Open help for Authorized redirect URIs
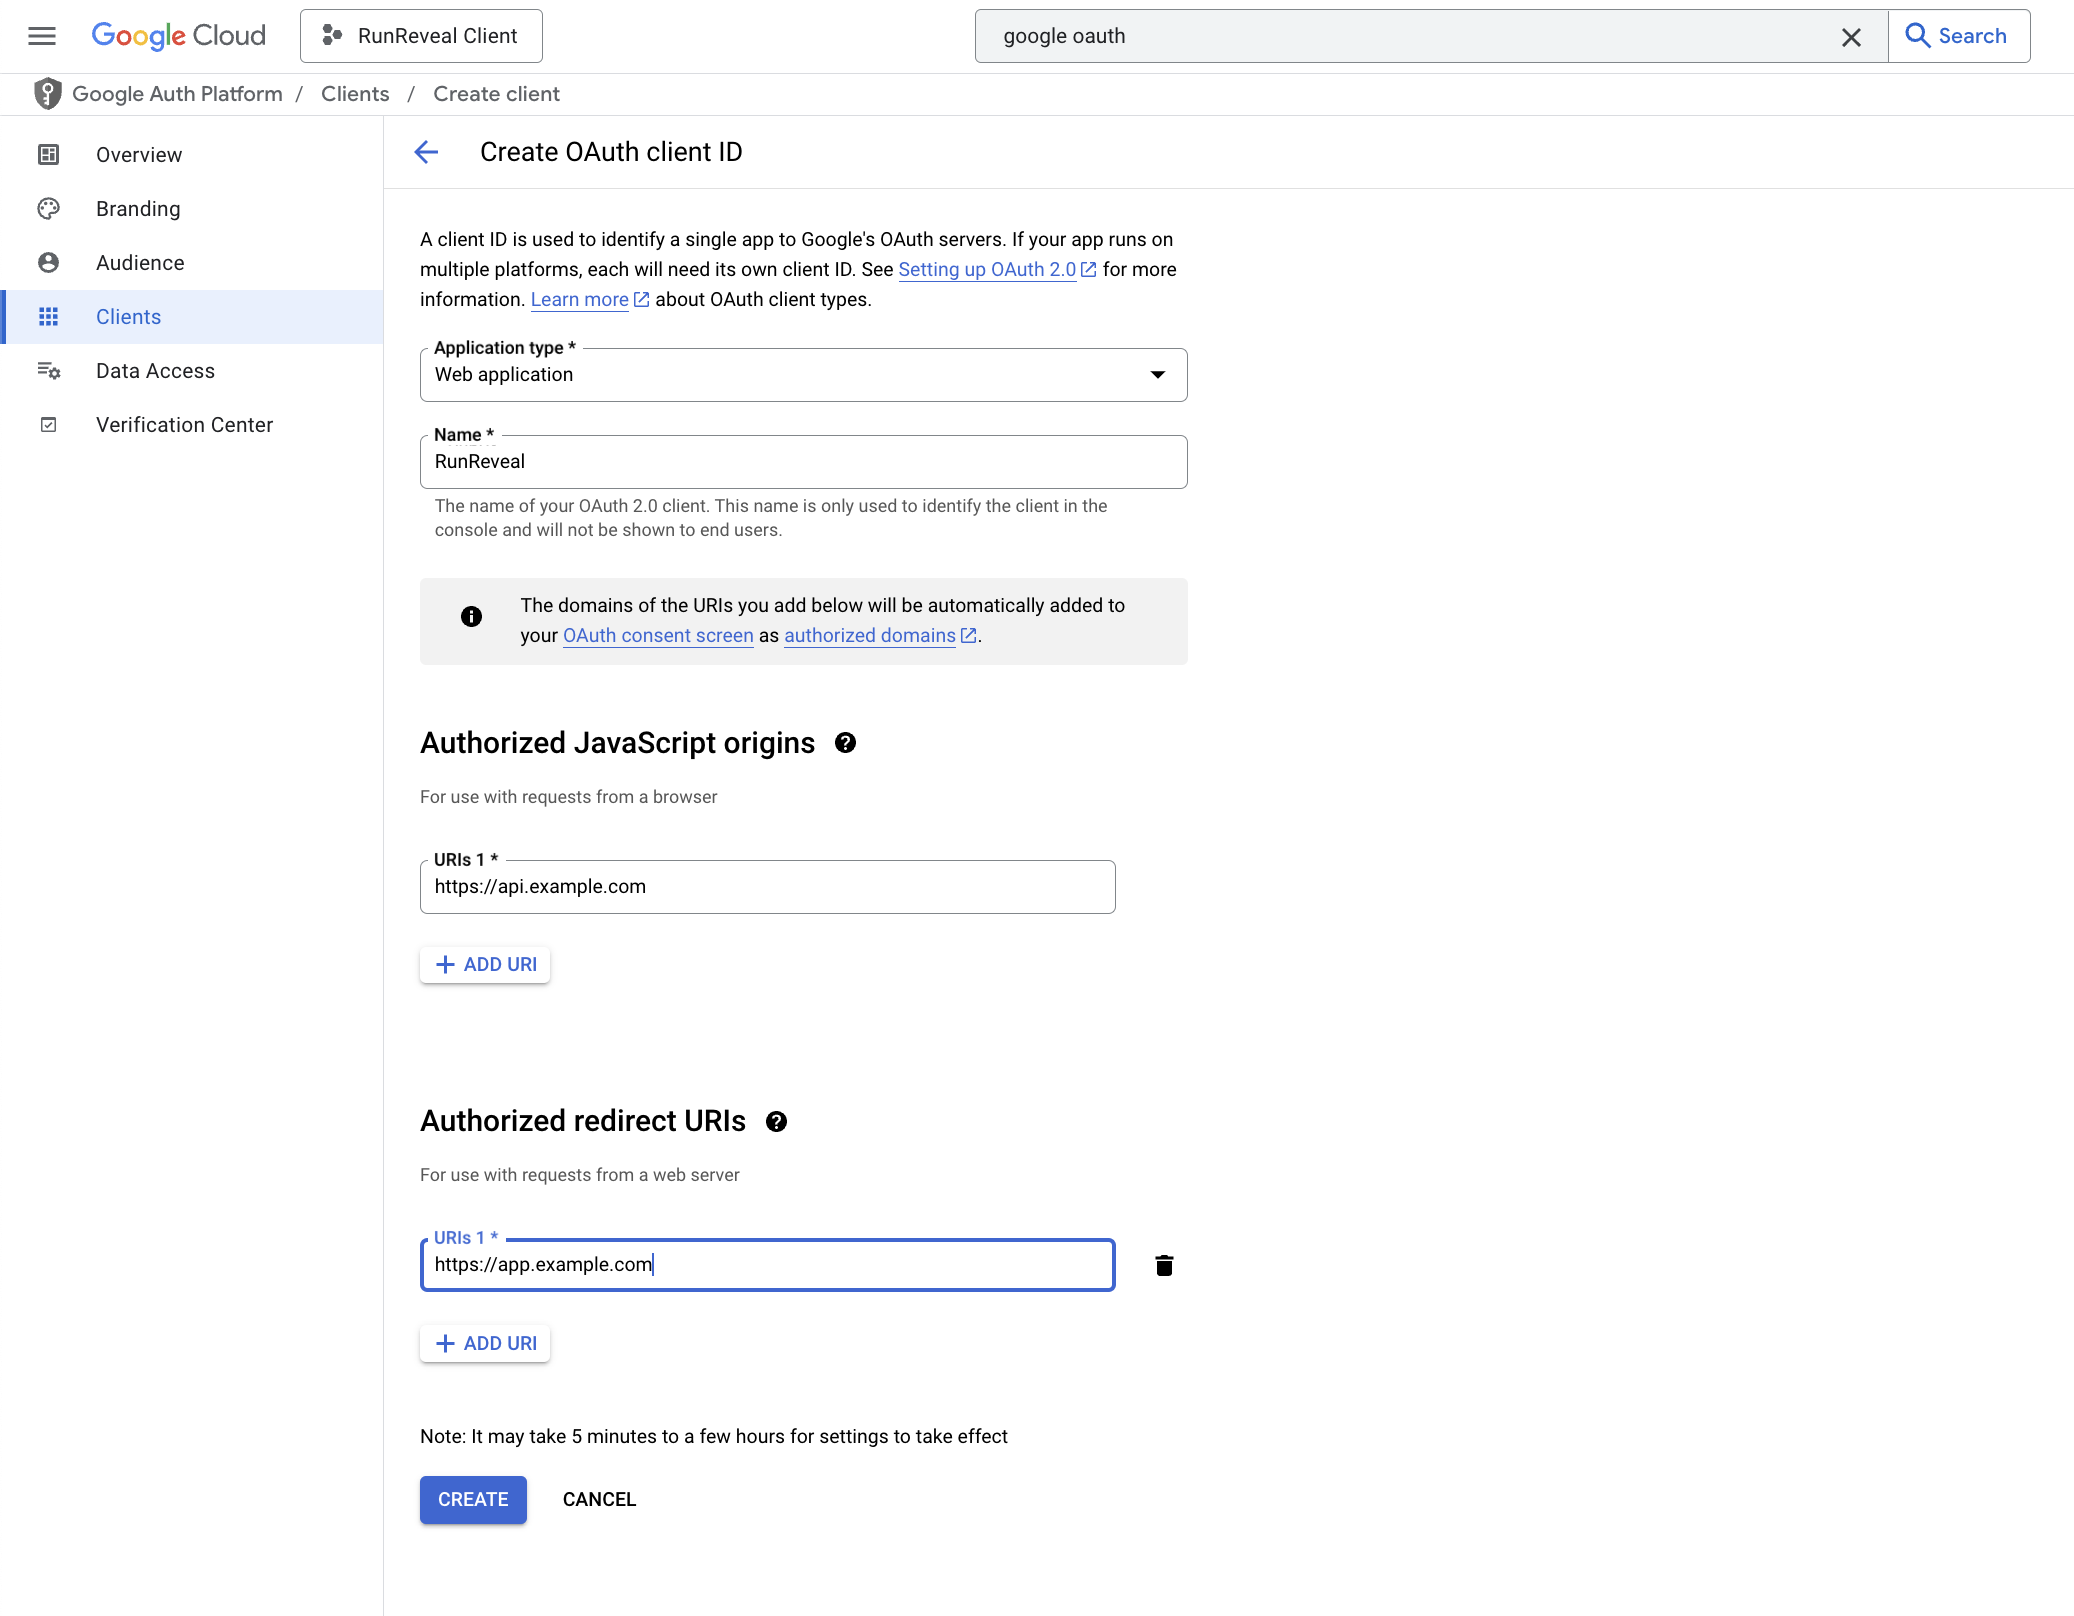This screenshot has height=1616, width=2074. (777, 1121)
